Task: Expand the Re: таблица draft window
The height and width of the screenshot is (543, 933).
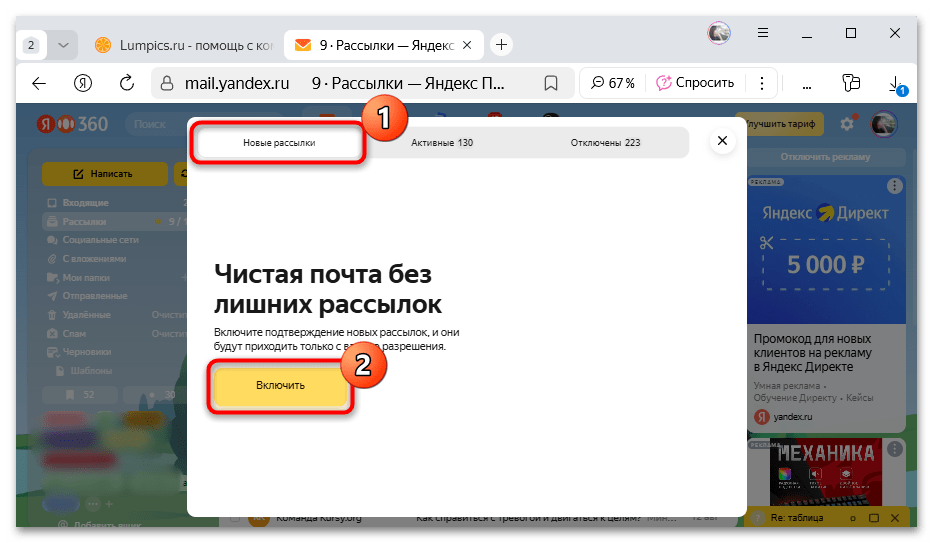Action: (x=873, y=518)
